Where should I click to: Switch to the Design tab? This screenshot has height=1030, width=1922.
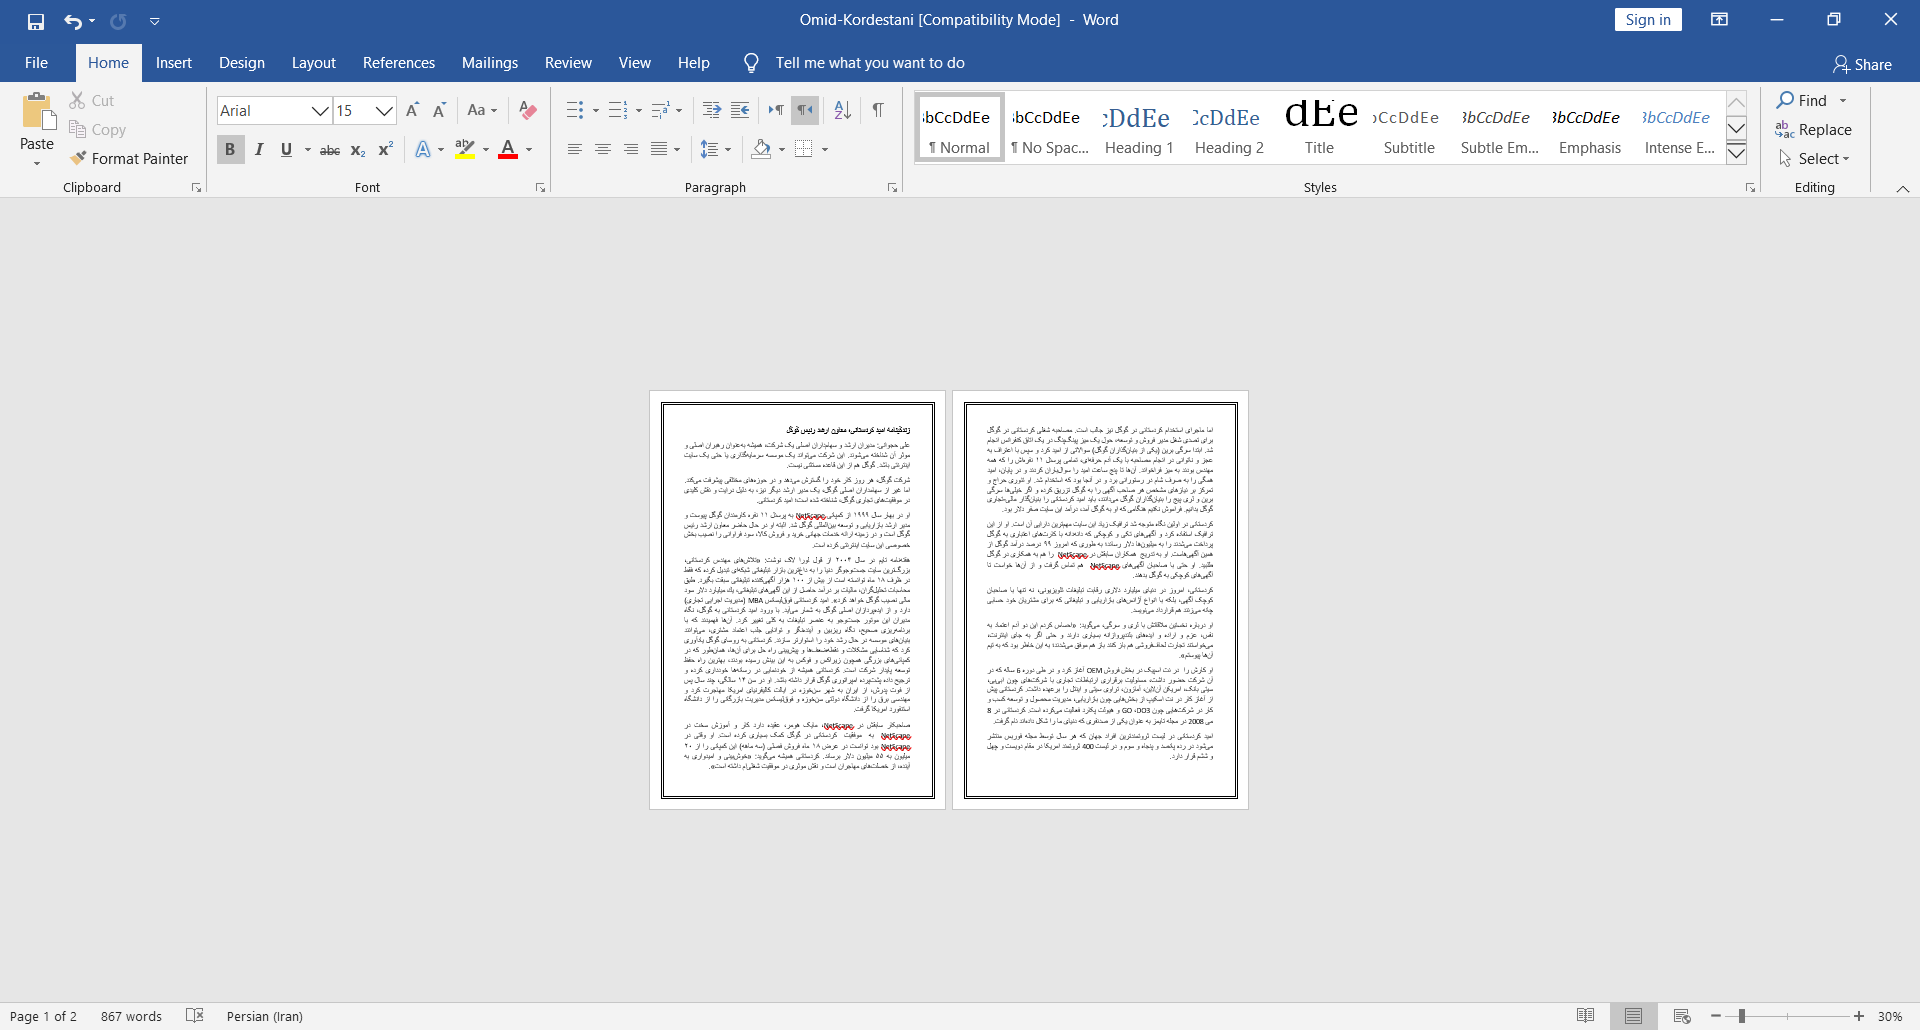[242, 63]
